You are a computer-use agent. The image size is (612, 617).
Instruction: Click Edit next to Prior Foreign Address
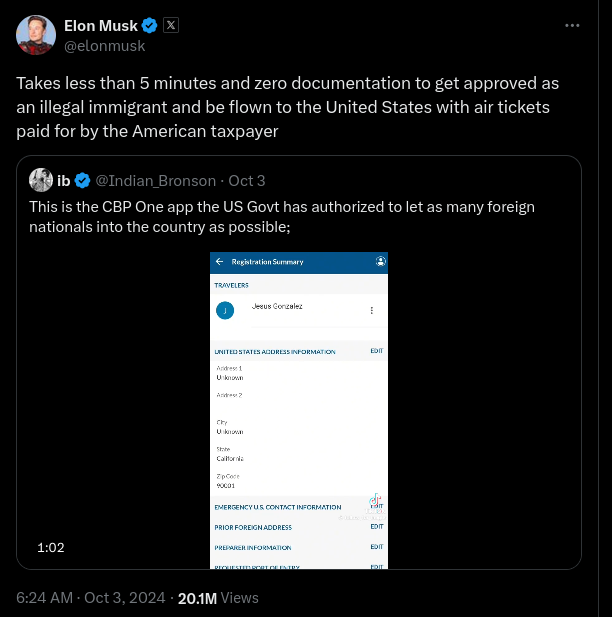click(x=376, y=527)
